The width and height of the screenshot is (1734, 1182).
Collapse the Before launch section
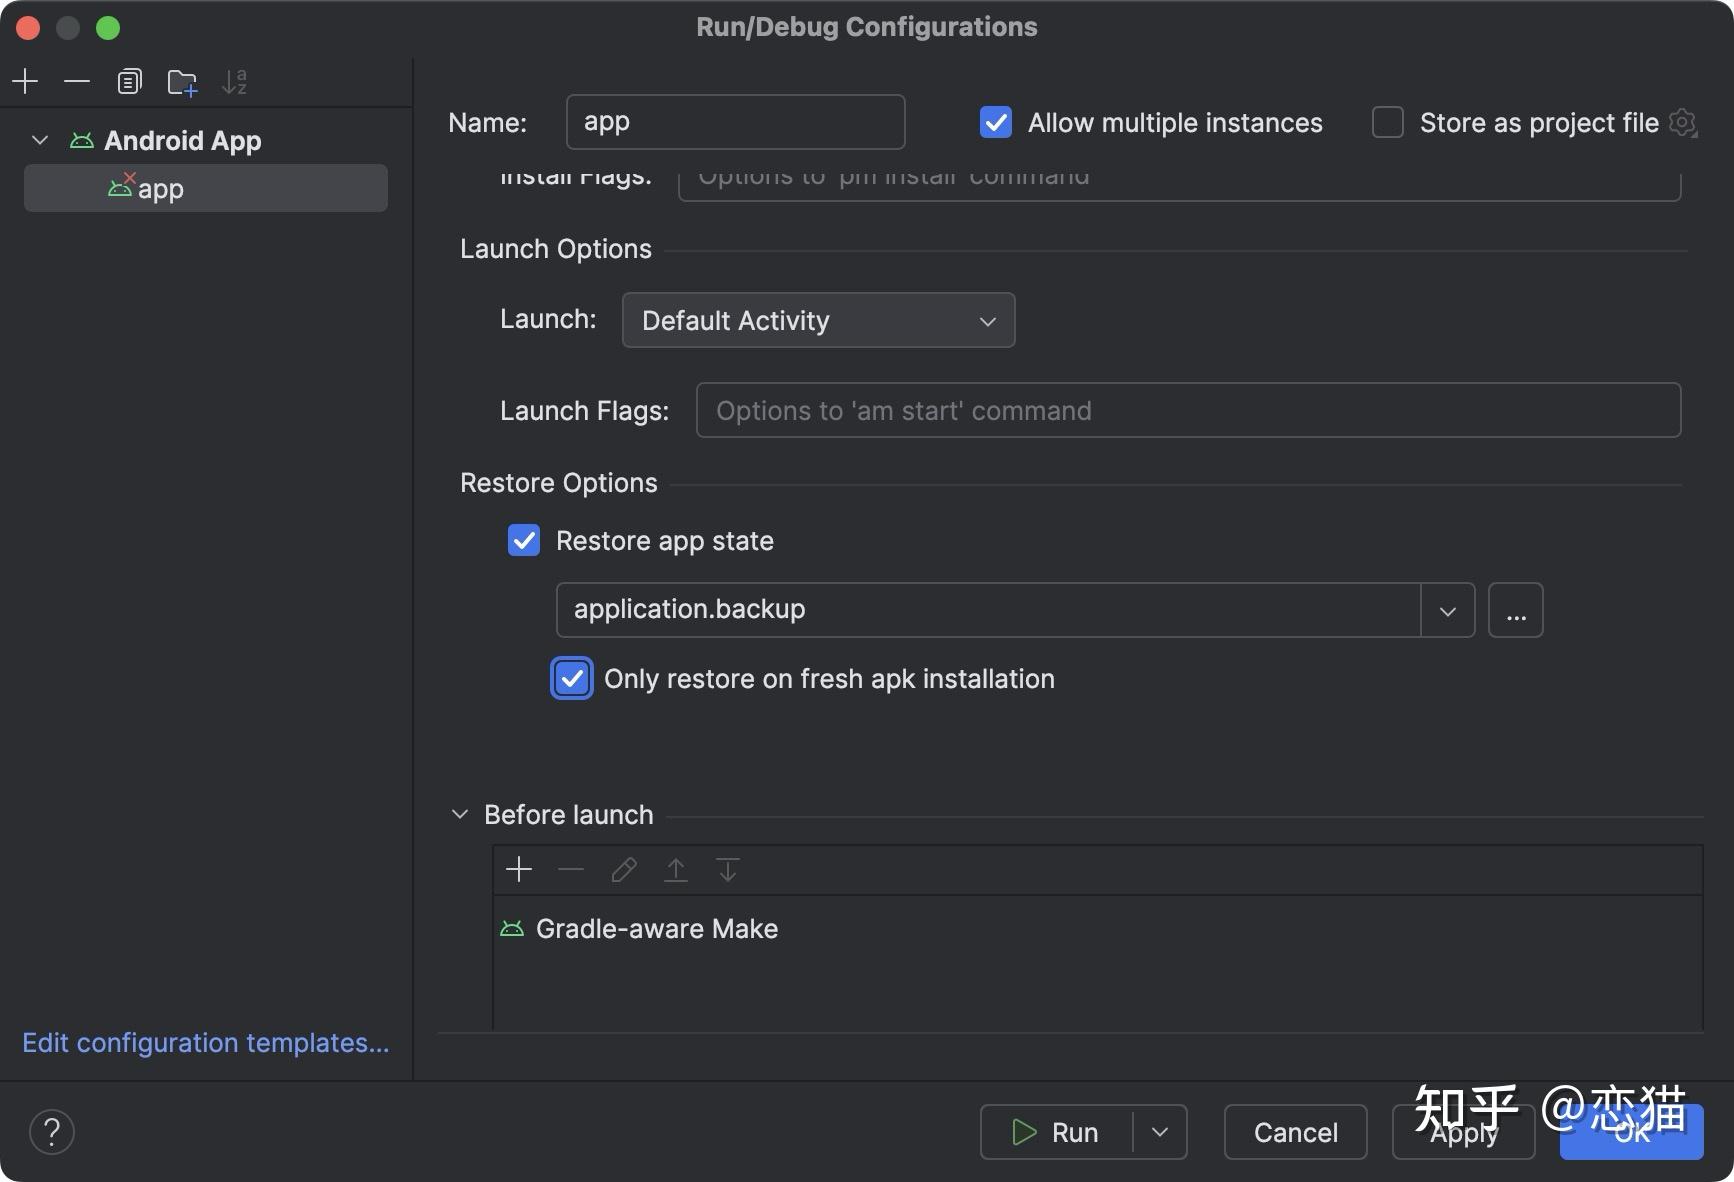coord(459,813)
